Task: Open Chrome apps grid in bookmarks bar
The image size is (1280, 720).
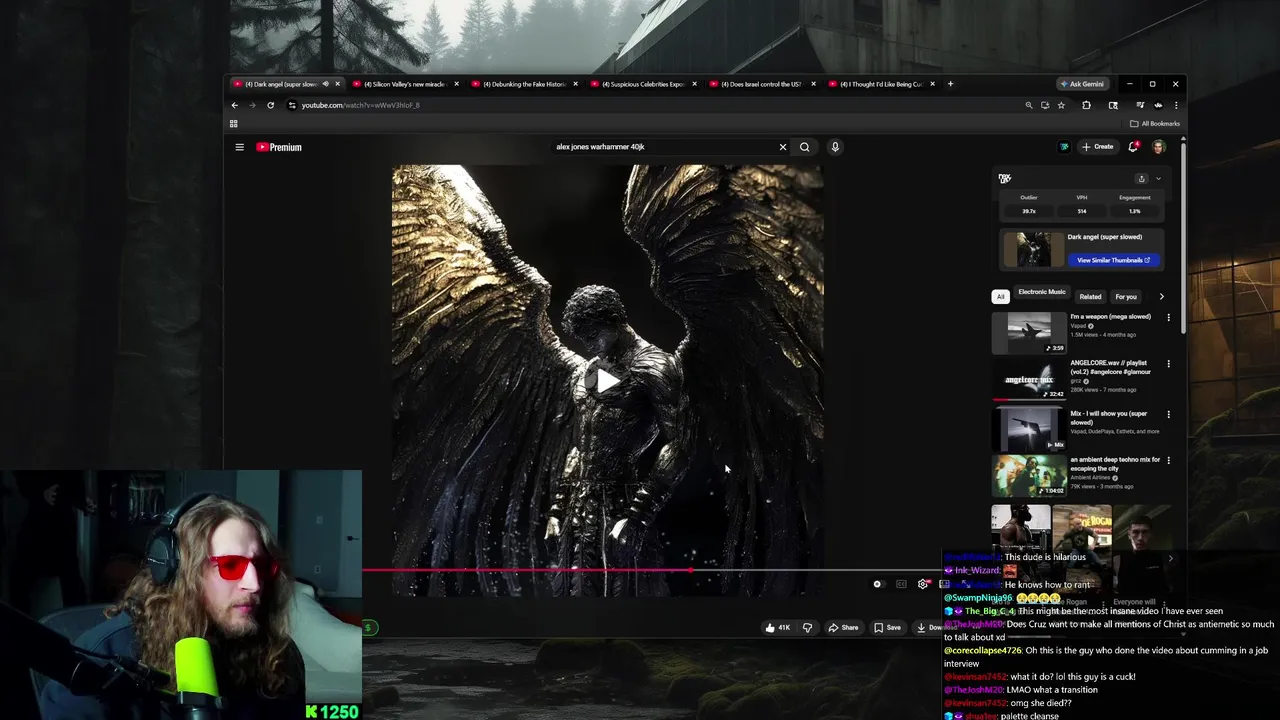Action: (234, 124)
